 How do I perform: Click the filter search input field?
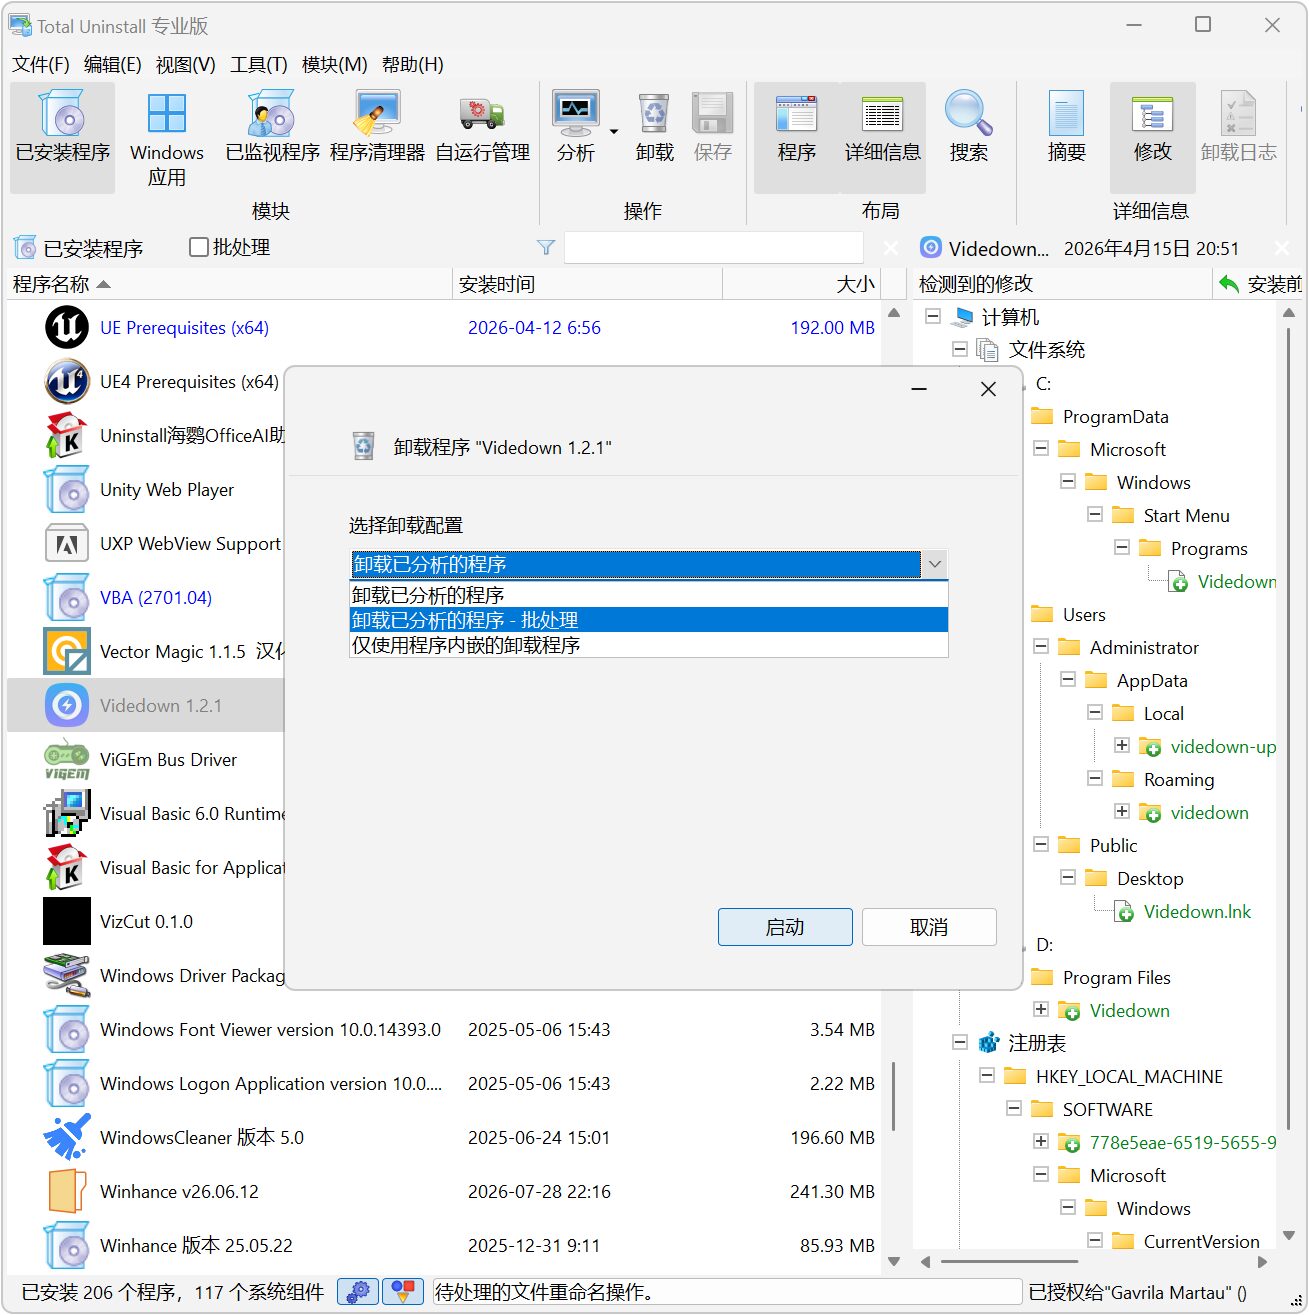[x=714, y=247]
